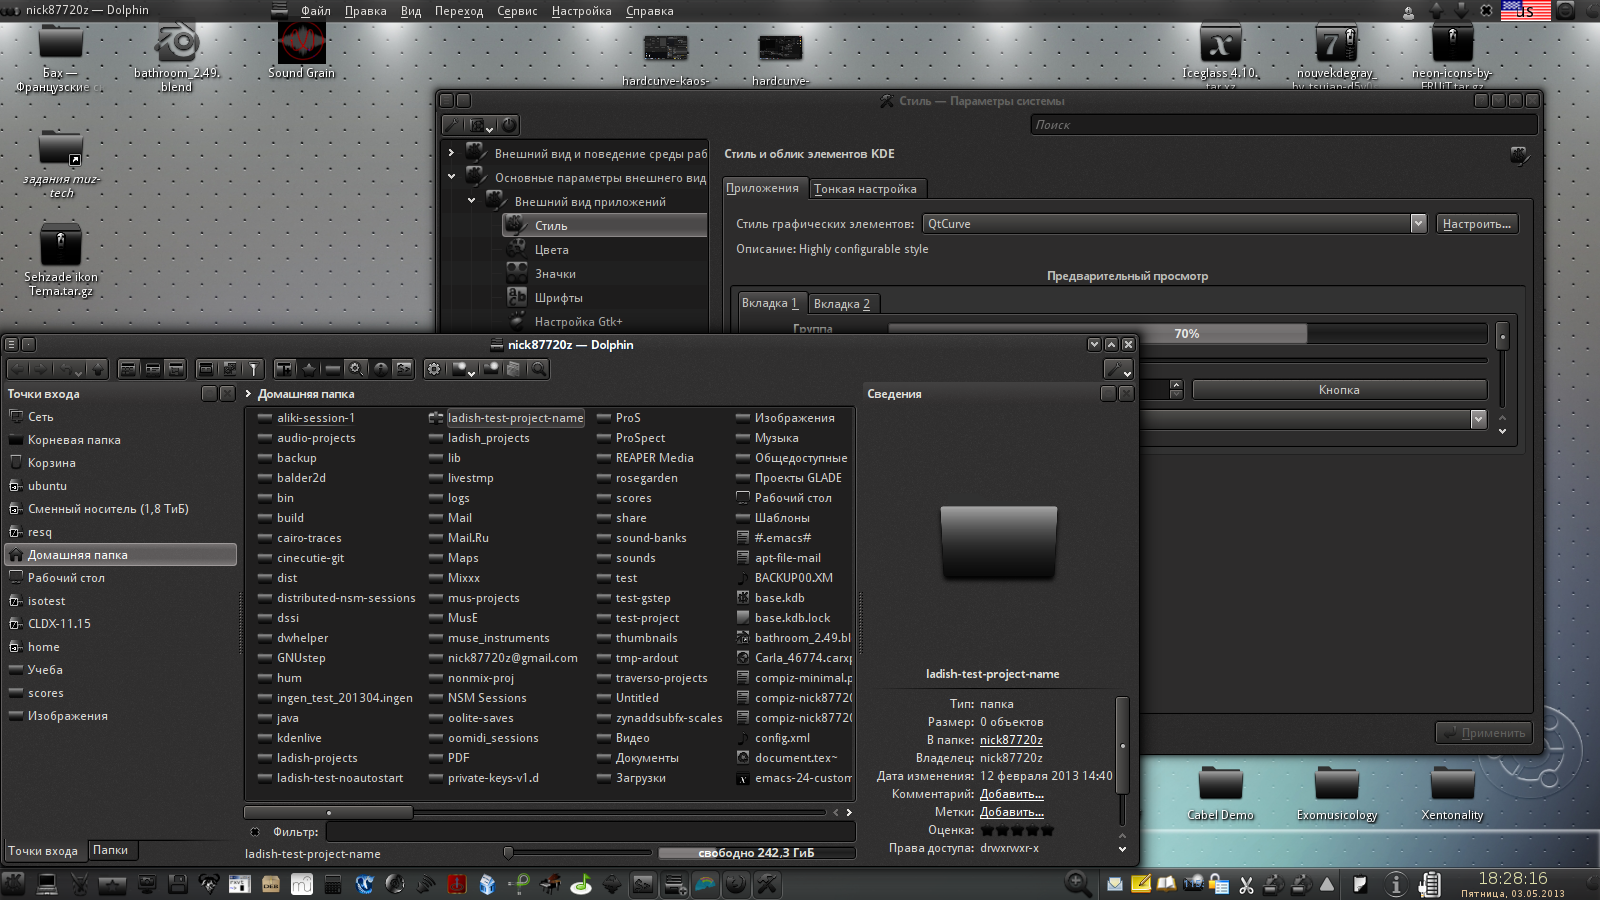Click the KDE application launcher in taskbar
The height and width of the screenshot is (900, 1600).
pyautogui.click(x=14, y=884)
